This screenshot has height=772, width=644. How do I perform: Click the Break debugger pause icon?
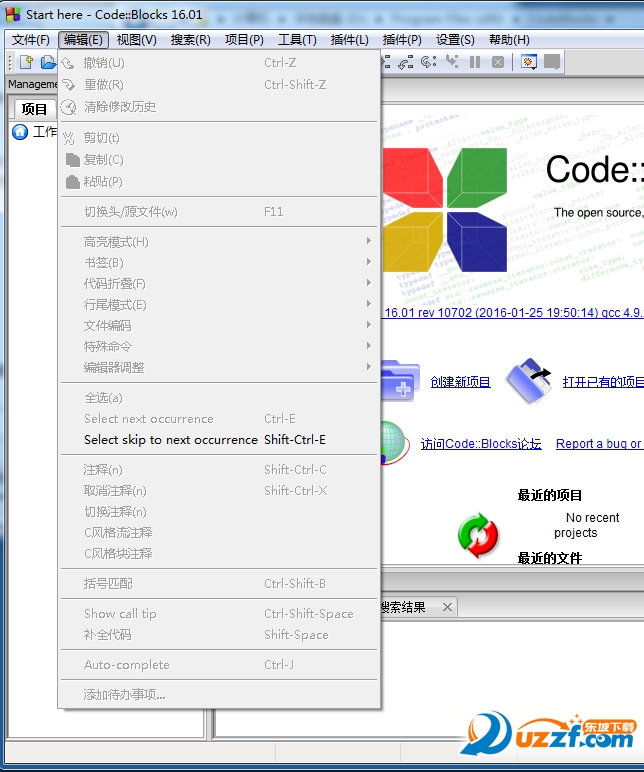point(475,62)
